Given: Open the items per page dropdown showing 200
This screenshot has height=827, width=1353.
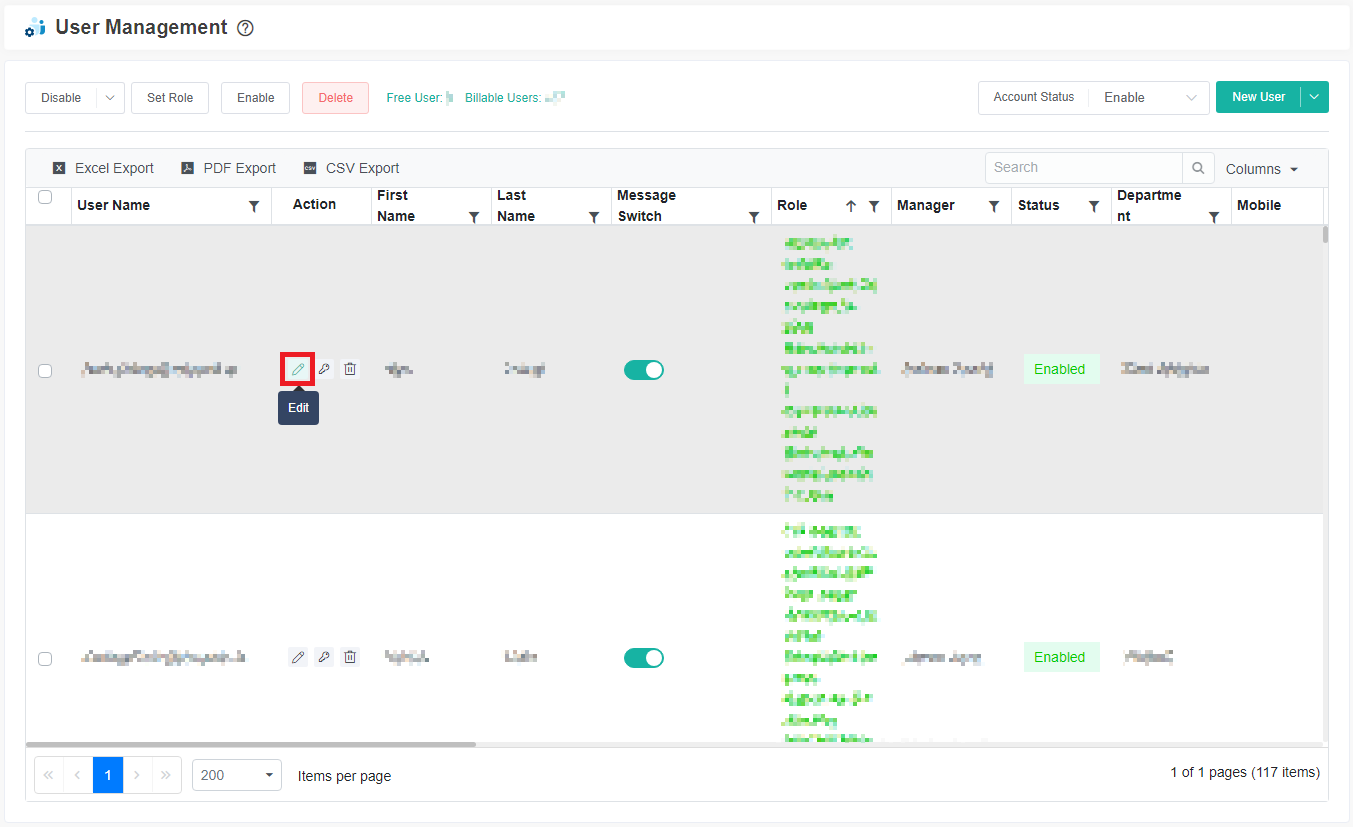Looking at the screenshot, I should pyautogui.click(x=236, y=774).
